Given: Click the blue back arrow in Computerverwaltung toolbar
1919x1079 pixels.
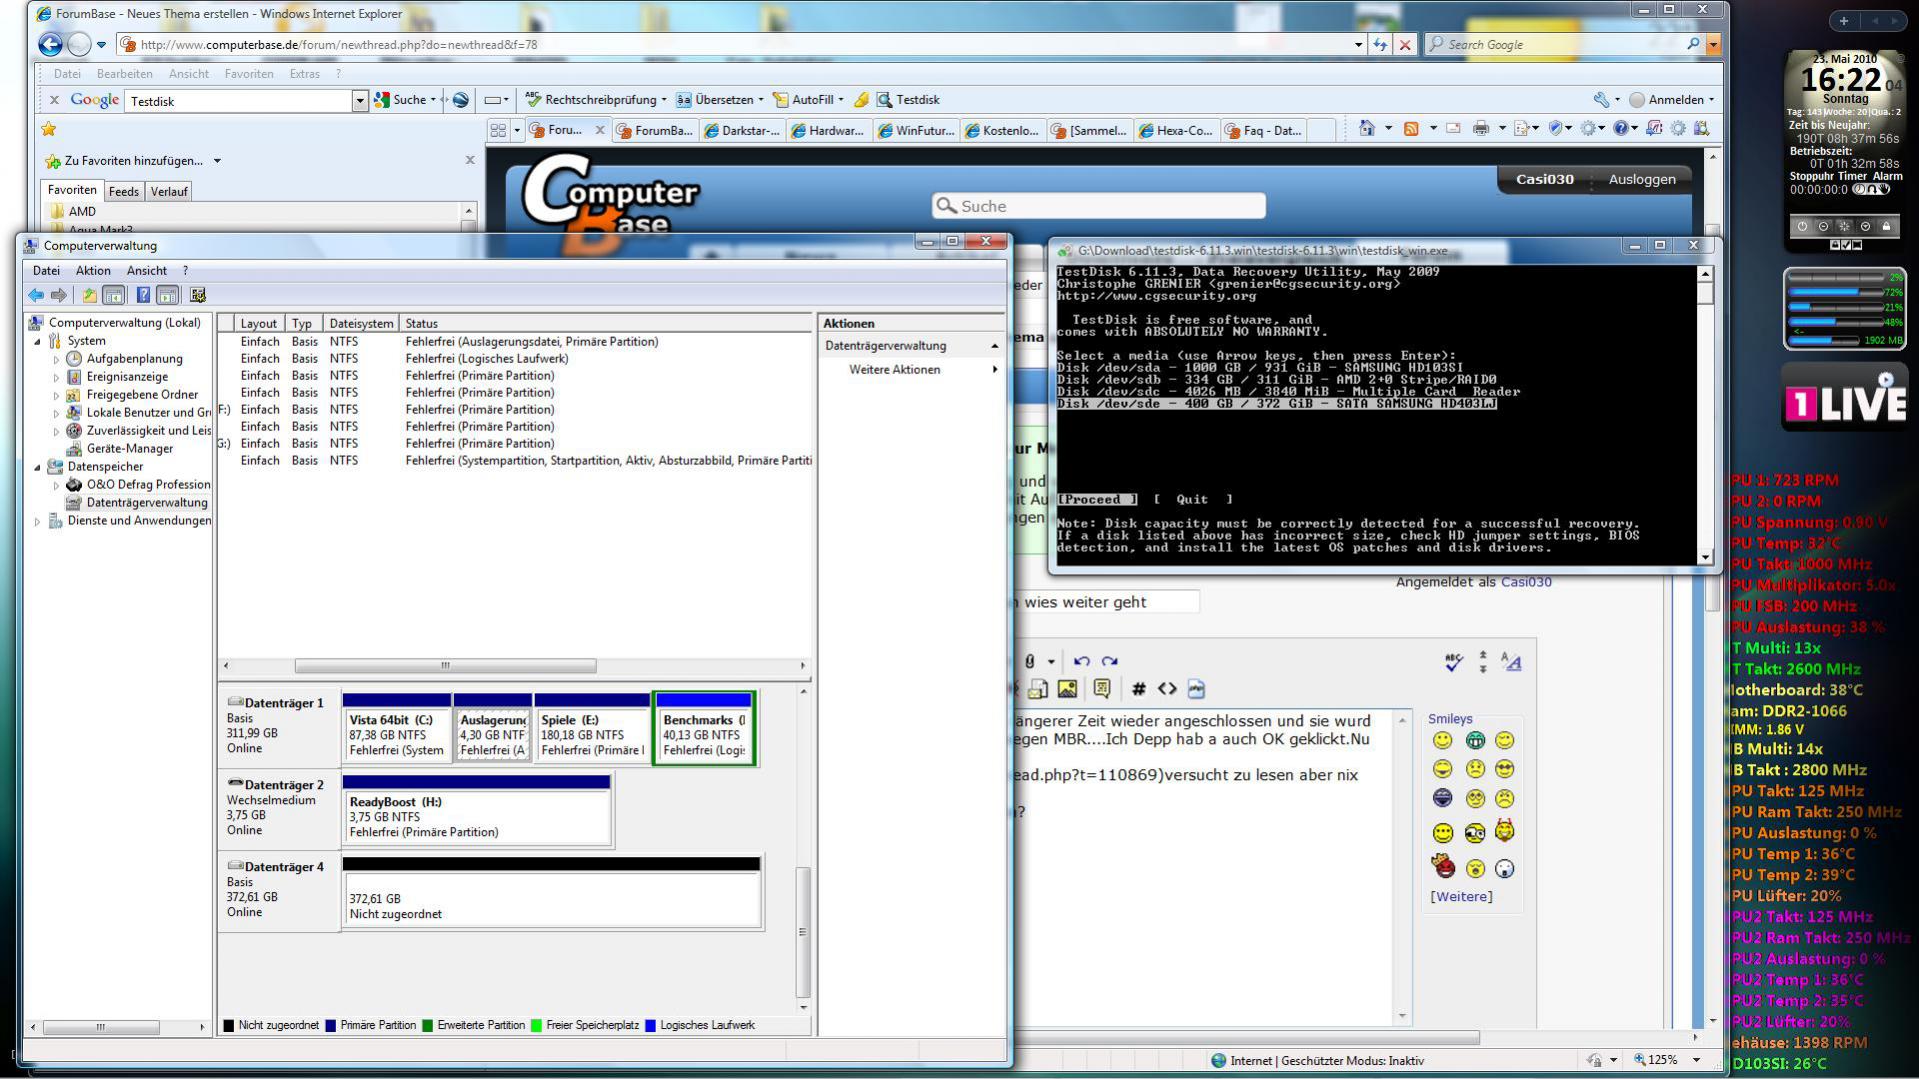Looking at the screenshot, I should [36, 295].
